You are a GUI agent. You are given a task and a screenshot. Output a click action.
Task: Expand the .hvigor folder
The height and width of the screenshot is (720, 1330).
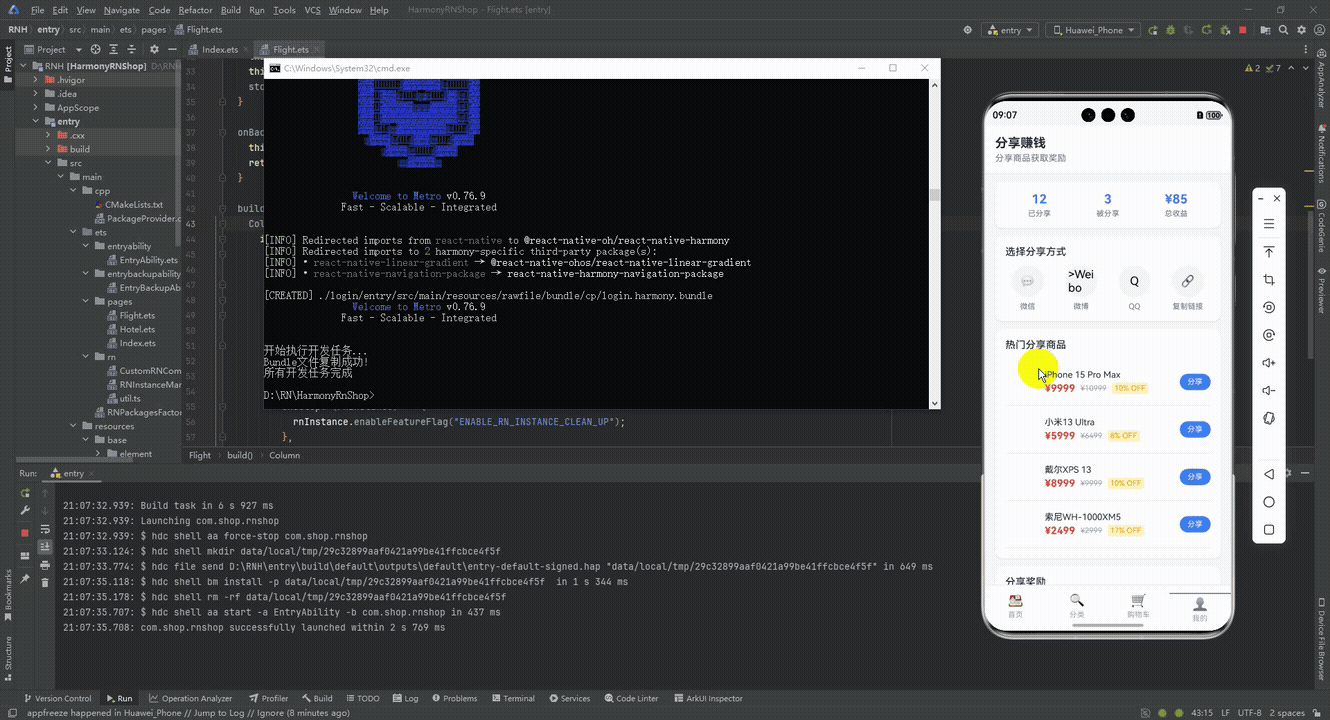point(36,80)
